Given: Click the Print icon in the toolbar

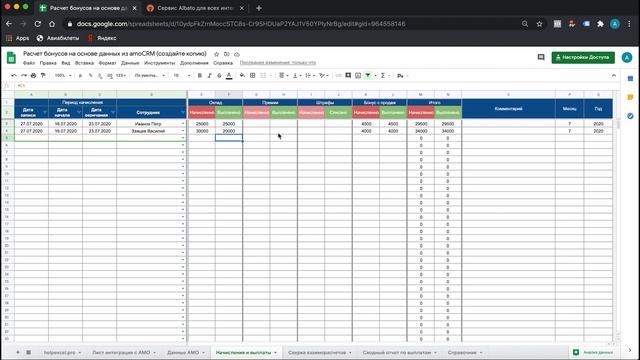Looking at the screenshot, I should (33, 76).
